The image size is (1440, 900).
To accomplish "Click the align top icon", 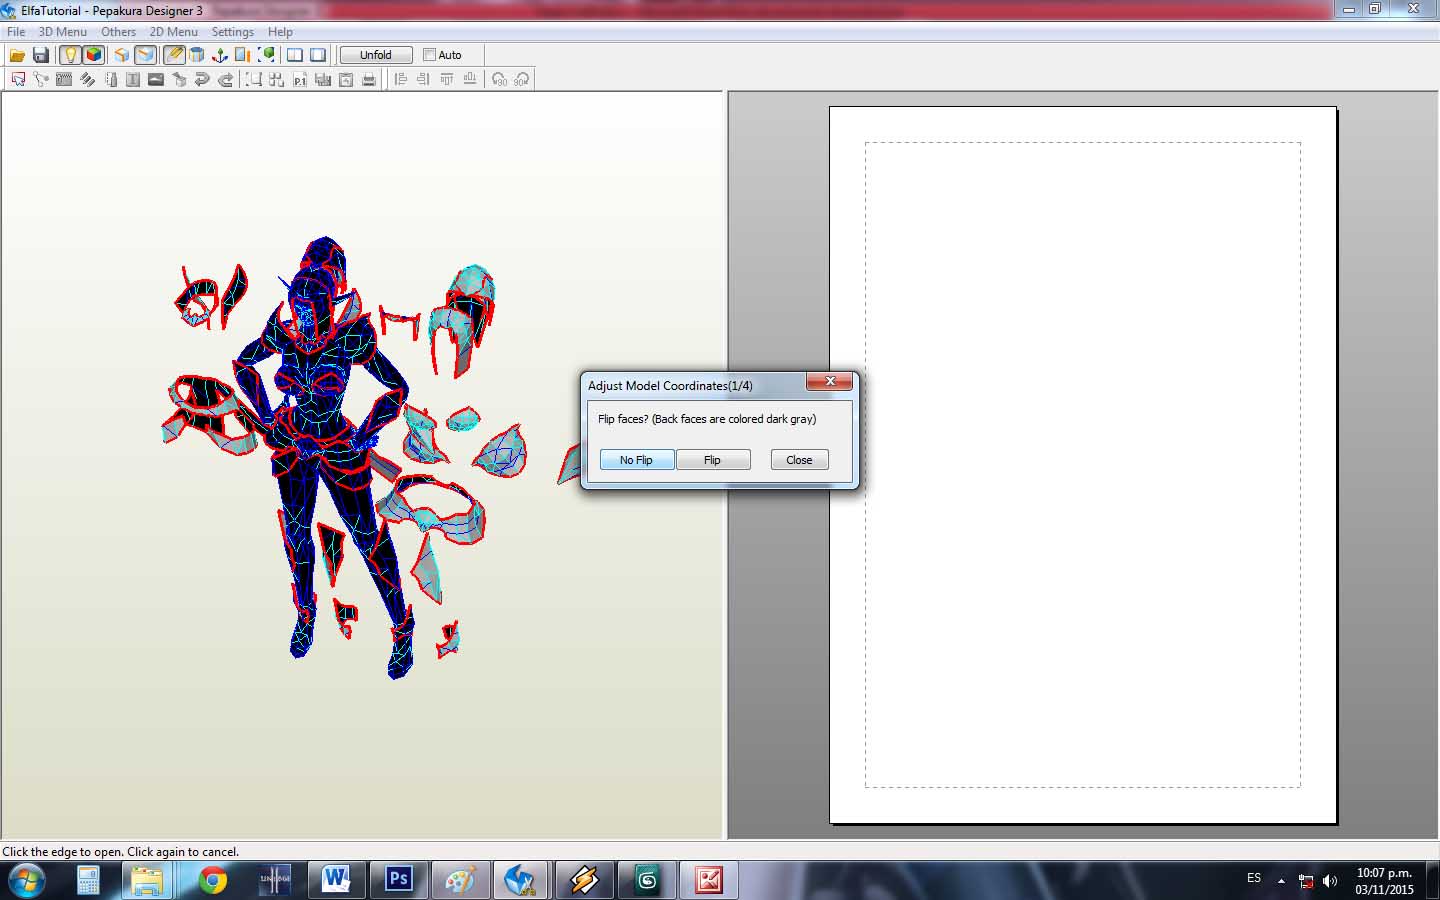I will 447,79.
